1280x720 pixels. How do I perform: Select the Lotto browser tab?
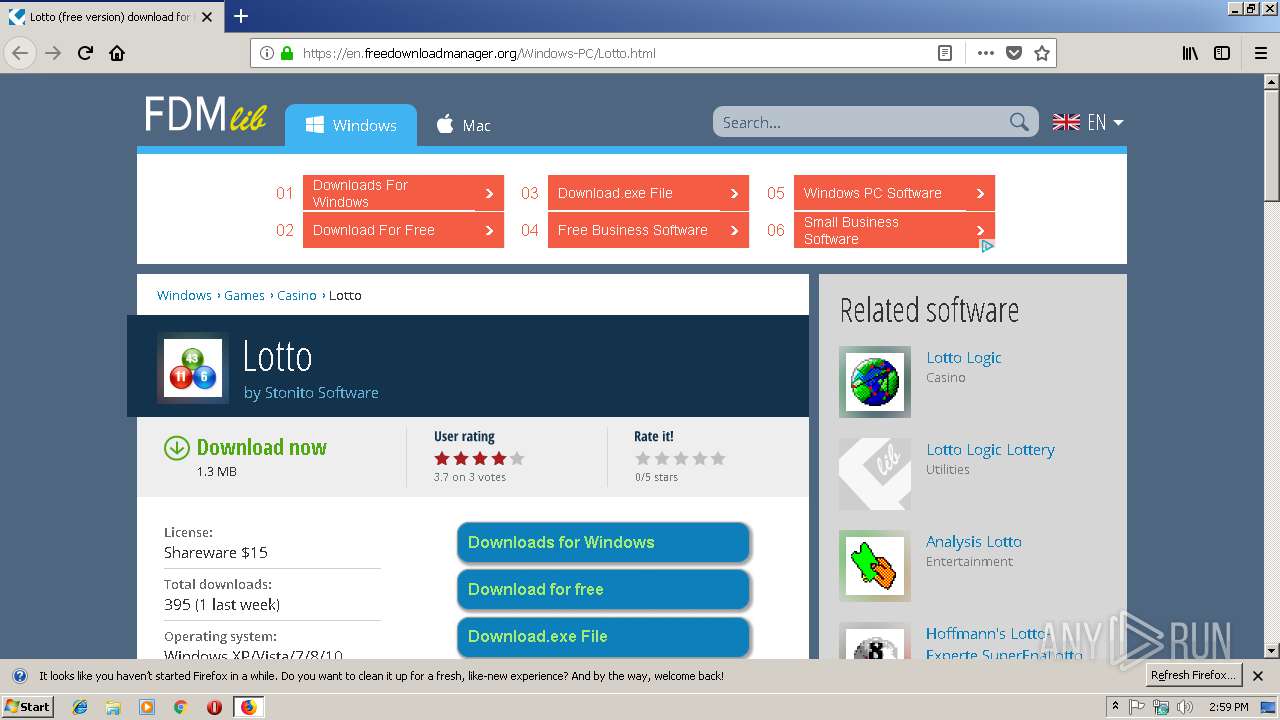tap(110, 17)
